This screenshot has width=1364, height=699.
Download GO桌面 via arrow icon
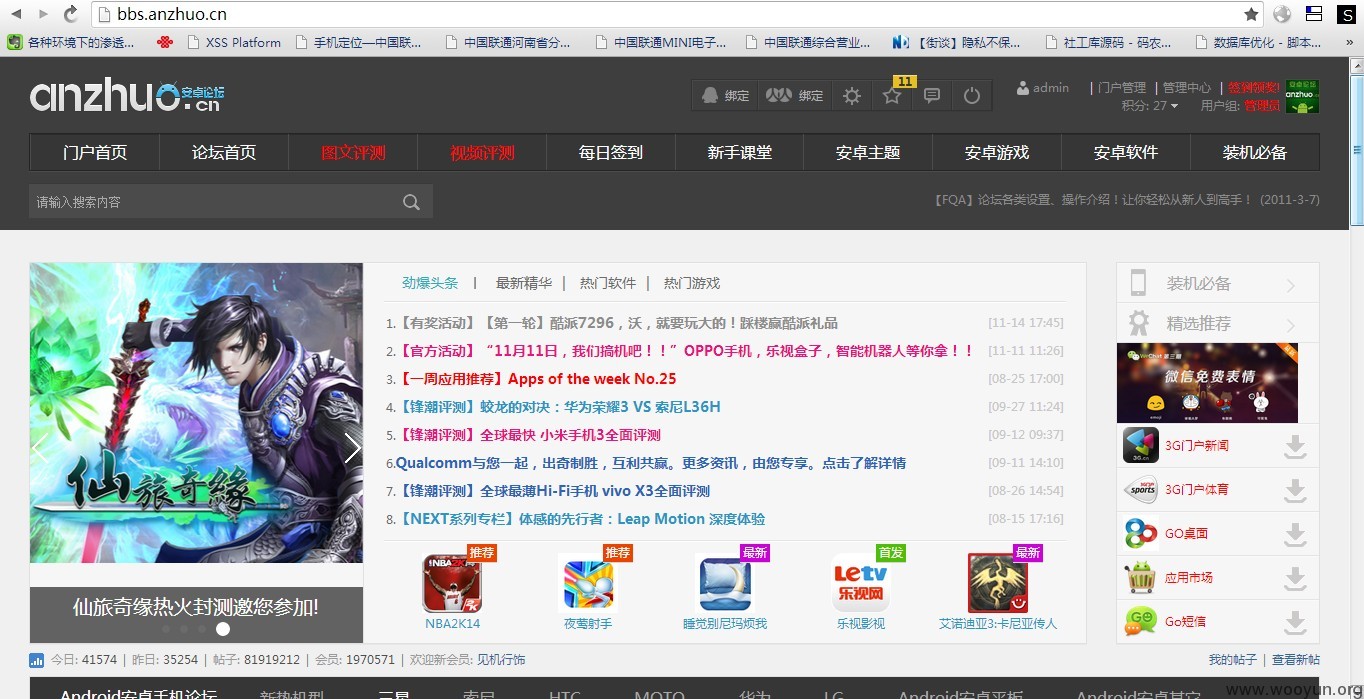tap(1295, 534)
